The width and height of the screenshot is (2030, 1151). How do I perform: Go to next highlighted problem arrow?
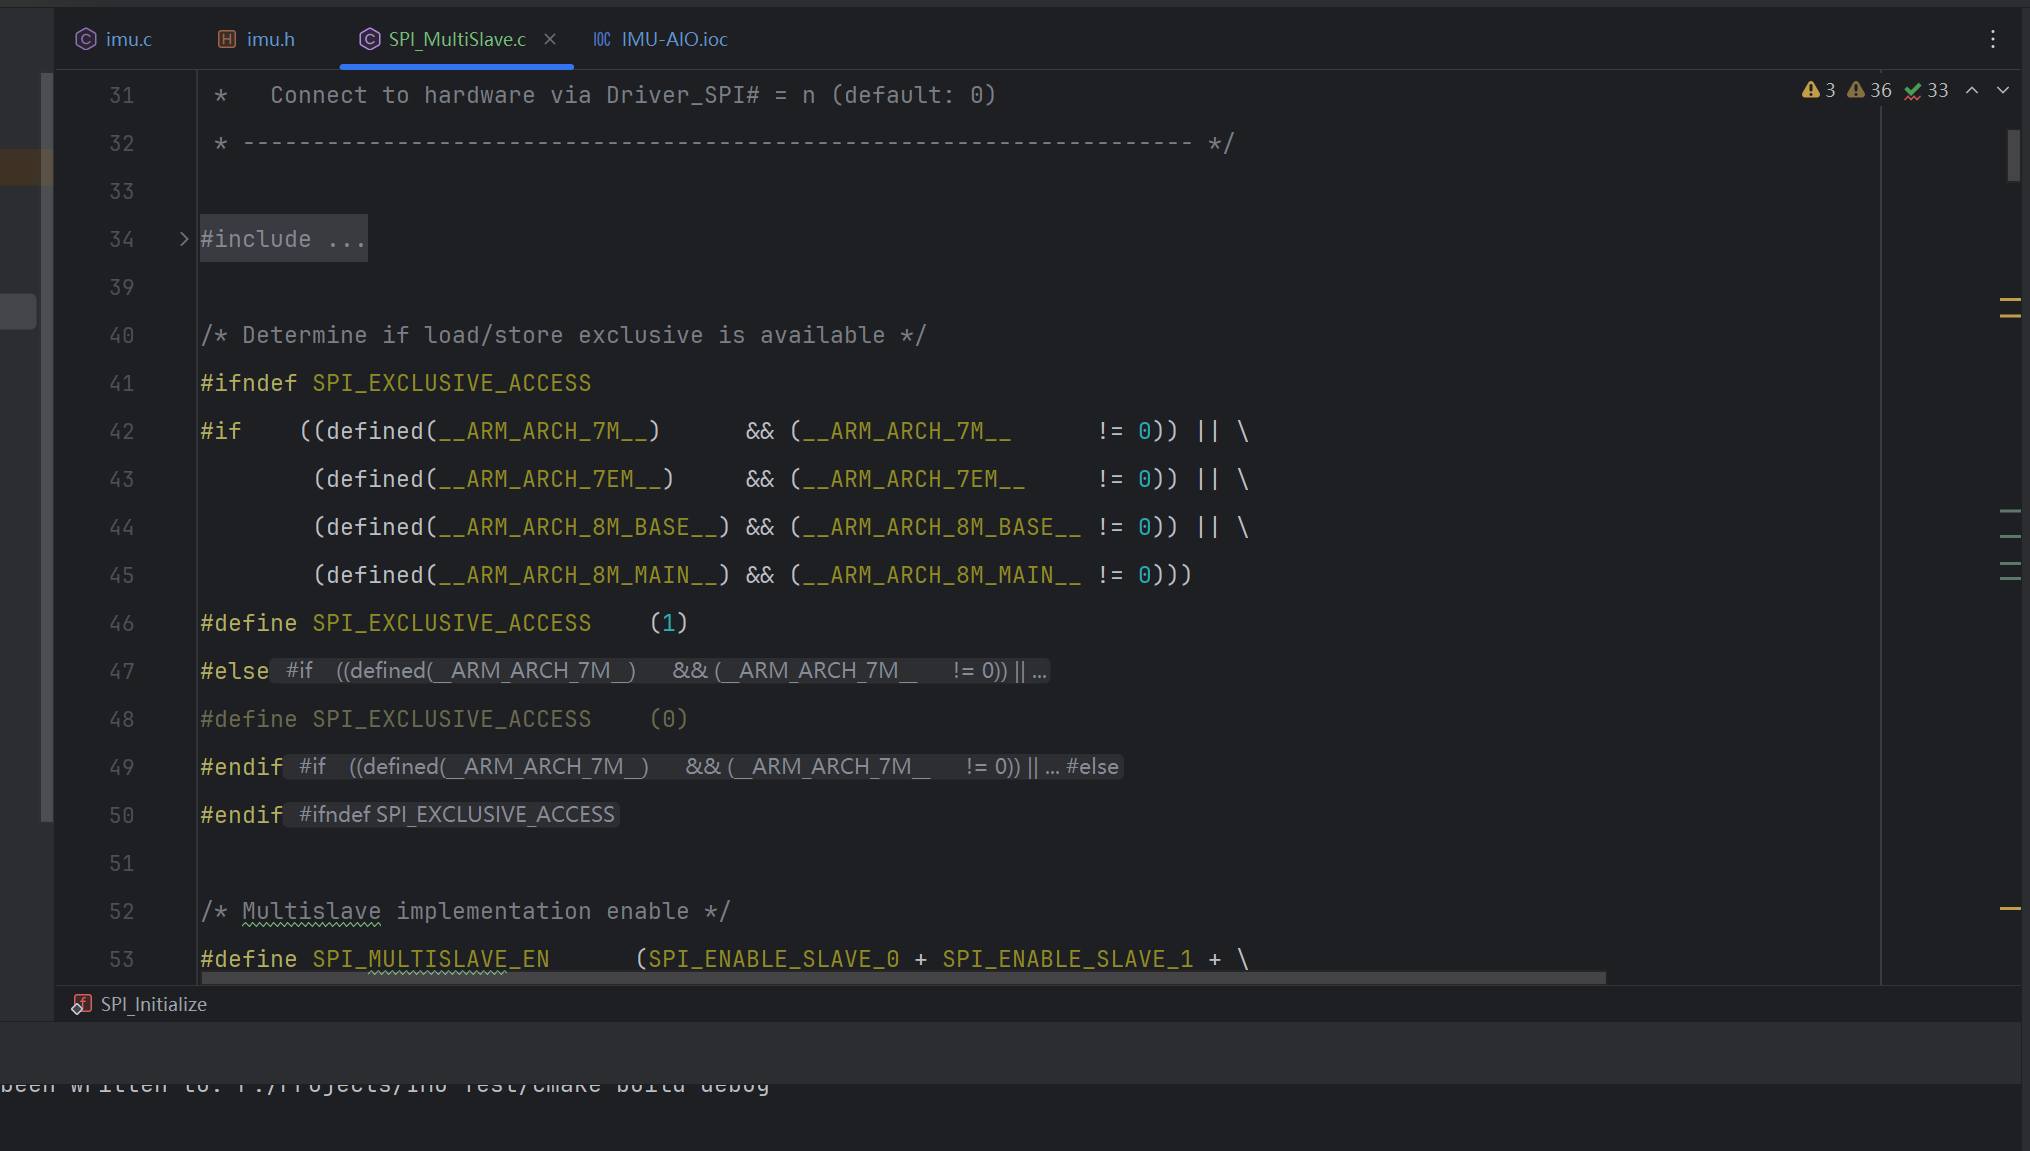(2003, 90)
